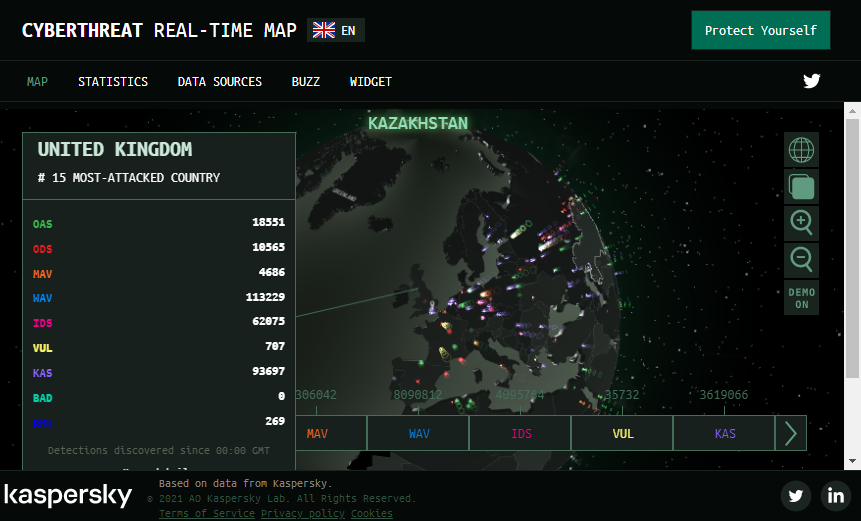This screenshot has width=861, height=521.
Task: Click KAS label in country panel
Action: click(42, 373)
